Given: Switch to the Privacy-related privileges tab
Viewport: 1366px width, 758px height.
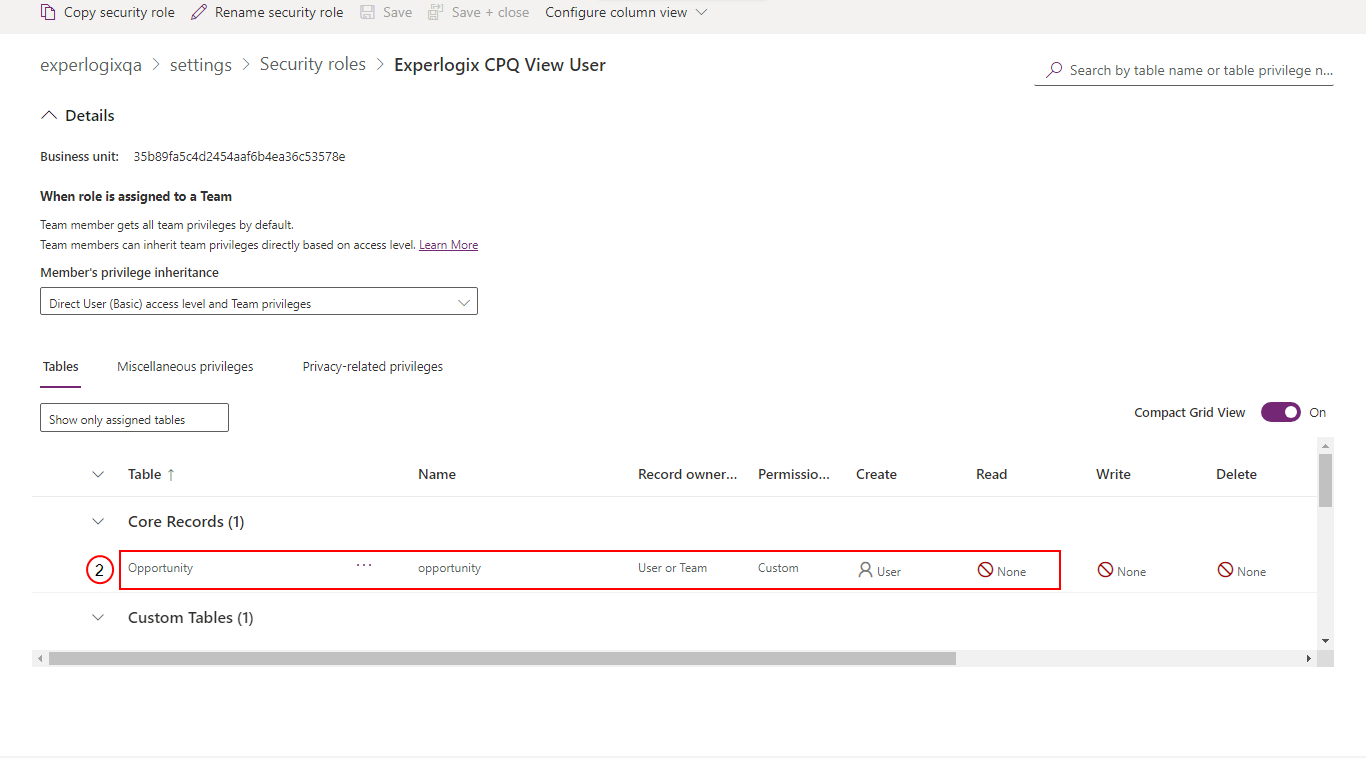Looking at the screenshot, I should [373, 367].
